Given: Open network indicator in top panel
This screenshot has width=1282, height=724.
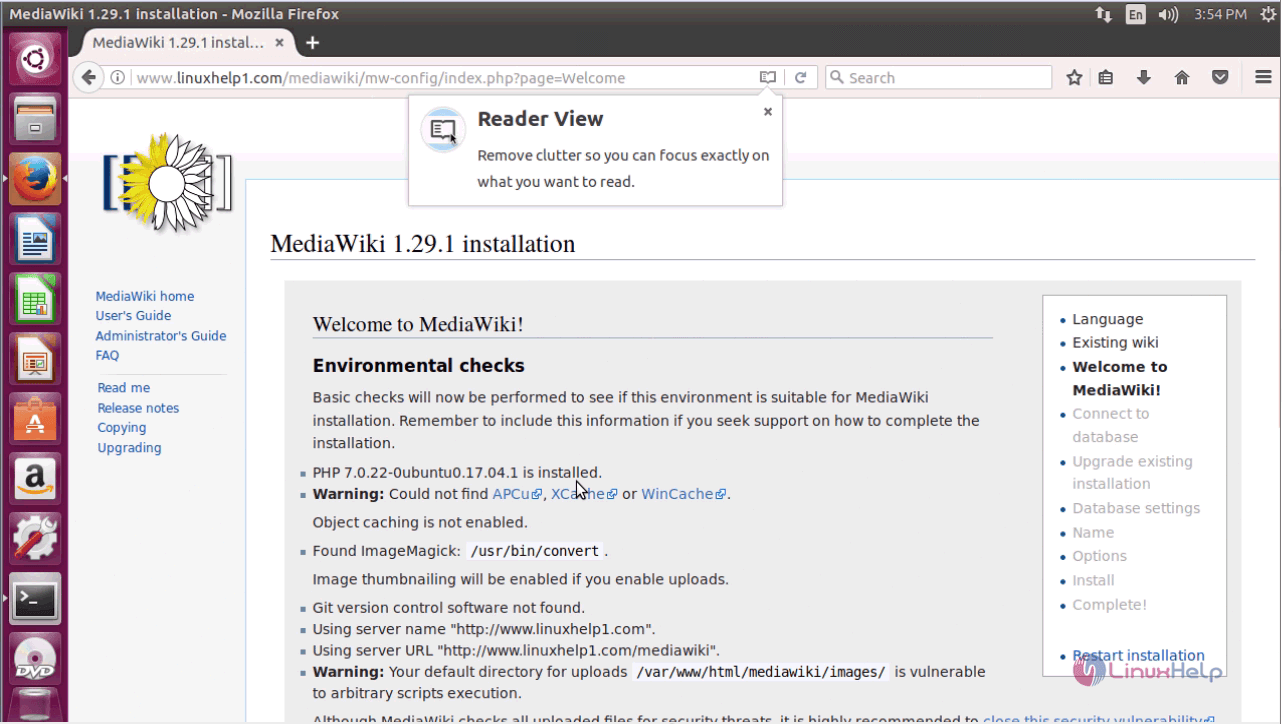Looking at the screenshot, I should point(1104,14).
